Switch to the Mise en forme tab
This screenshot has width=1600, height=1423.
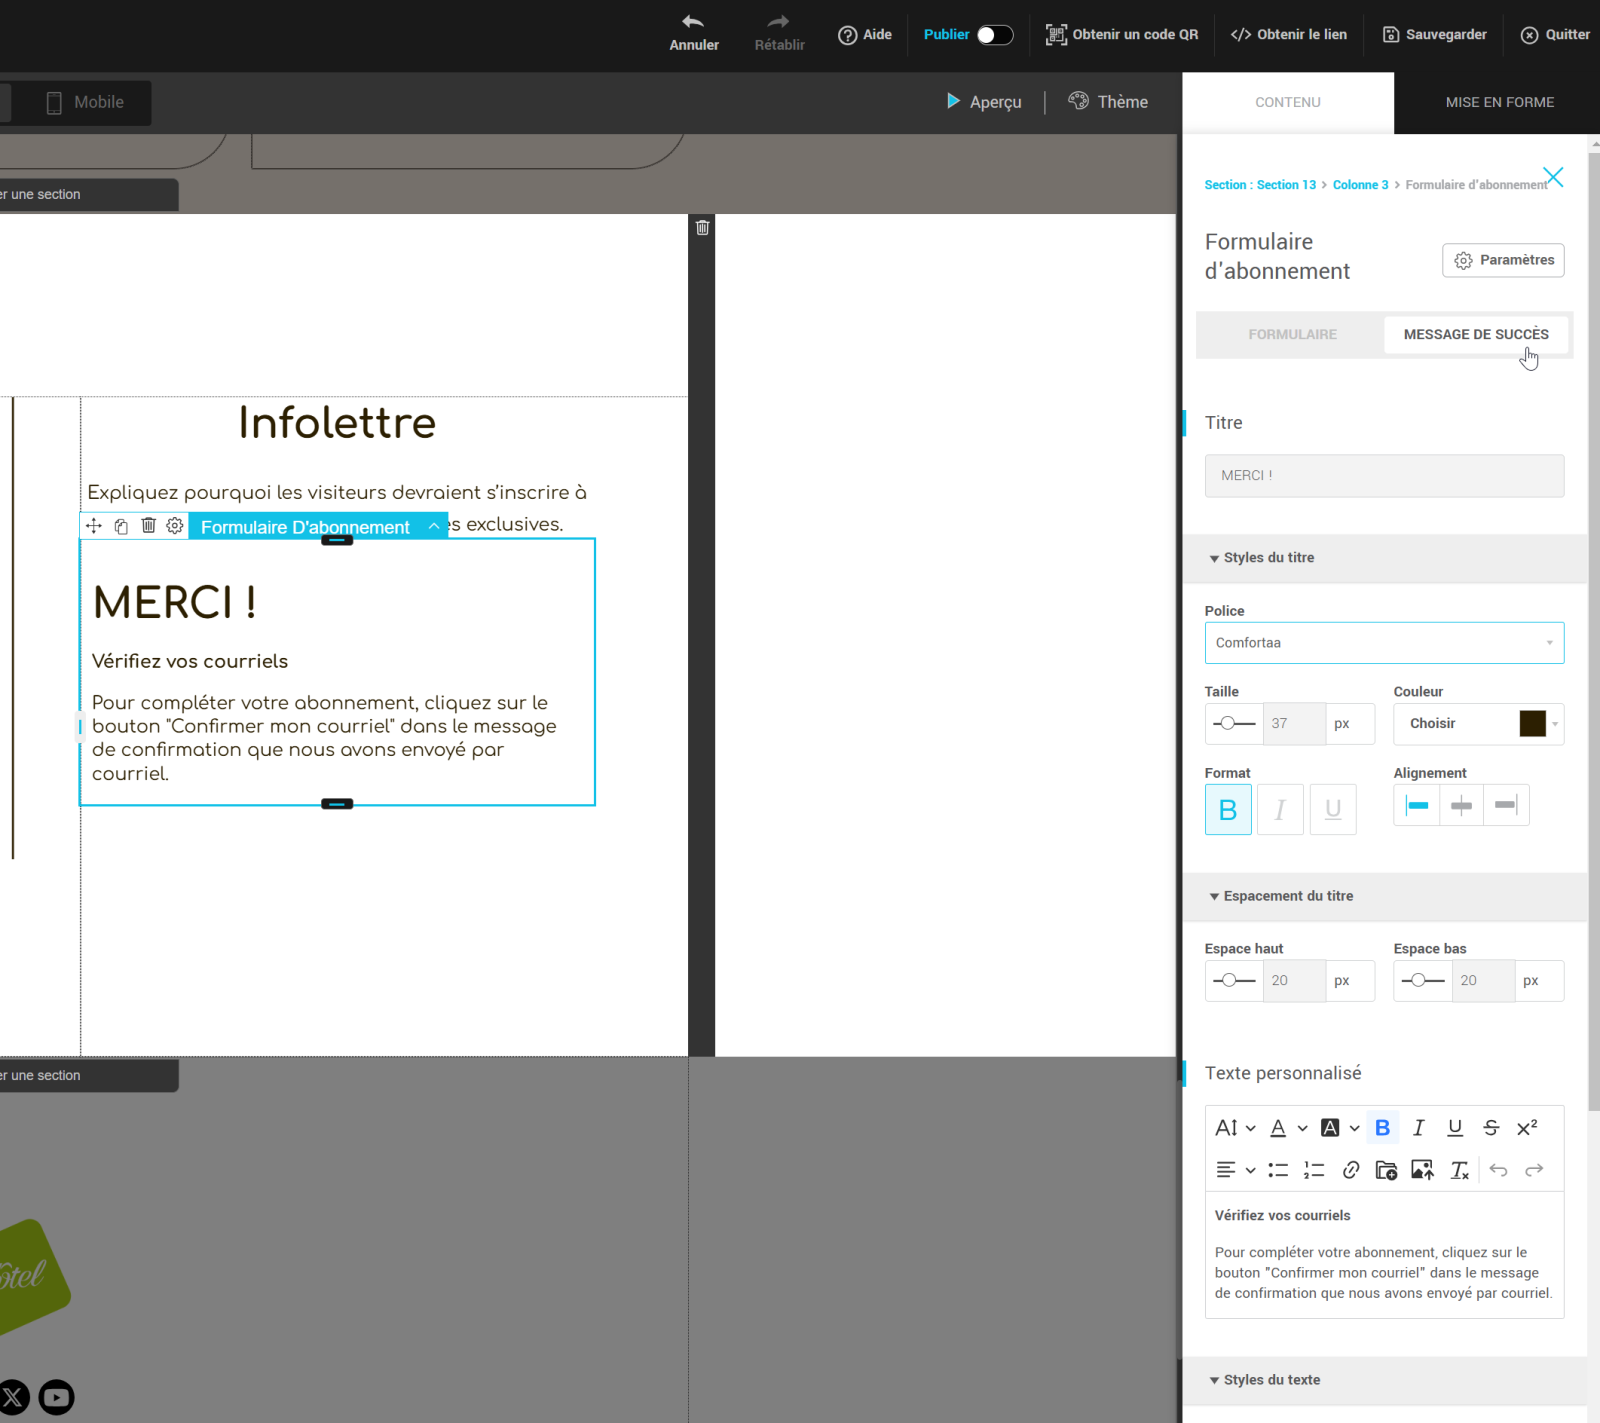[1499, 102]
